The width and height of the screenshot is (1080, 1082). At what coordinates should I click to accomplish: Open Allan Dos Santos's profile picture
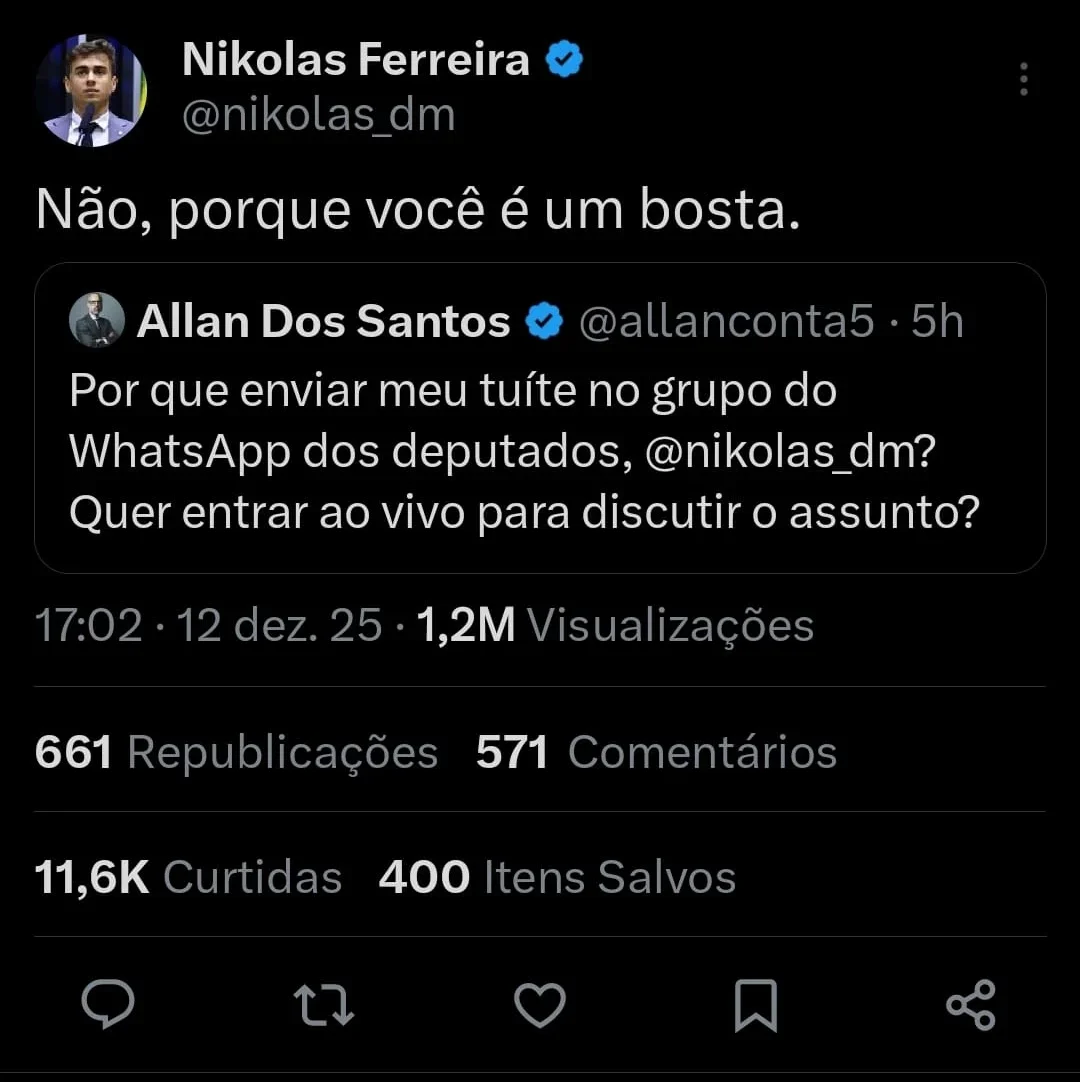point(97,321)
